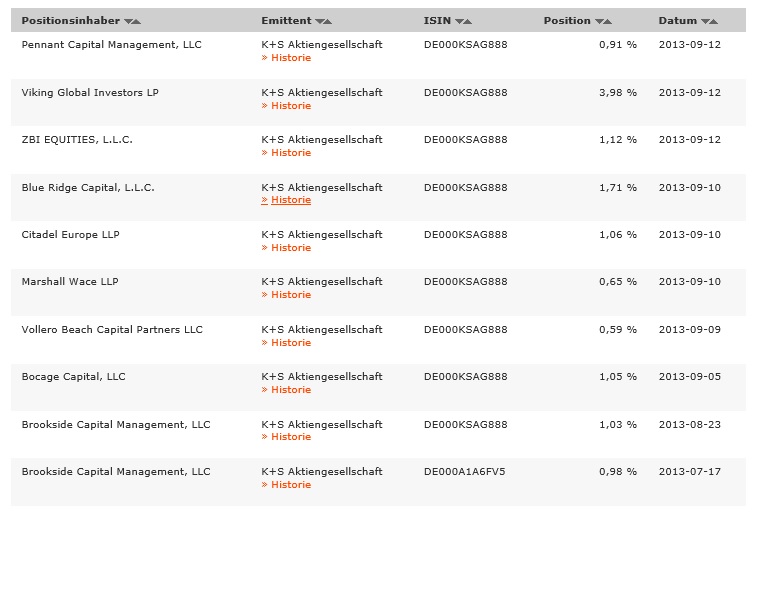Open Historie for Vollero Beach Capital Partners
Image resolution: width=768 pixels, height=614 pixels.
pos(286,343)
